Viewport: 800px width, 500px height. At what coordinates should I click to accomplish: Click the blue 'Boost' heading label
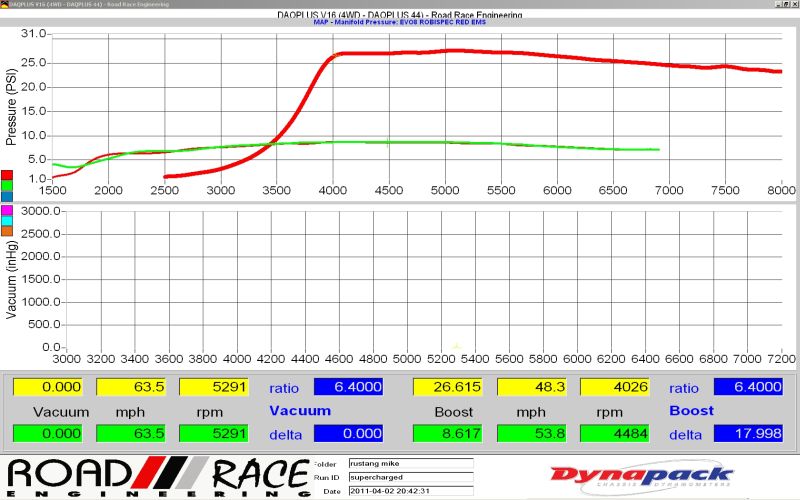691,411
